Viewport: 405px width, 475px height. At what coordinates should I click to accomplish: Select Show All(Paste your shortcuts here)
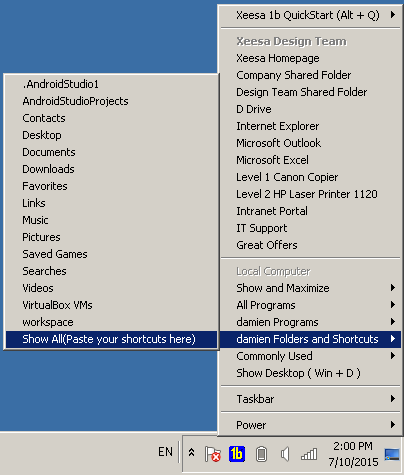[x=111, y=339]
